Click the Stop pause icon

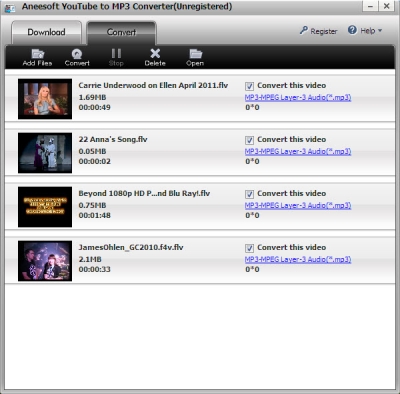[x=116, y=53]
